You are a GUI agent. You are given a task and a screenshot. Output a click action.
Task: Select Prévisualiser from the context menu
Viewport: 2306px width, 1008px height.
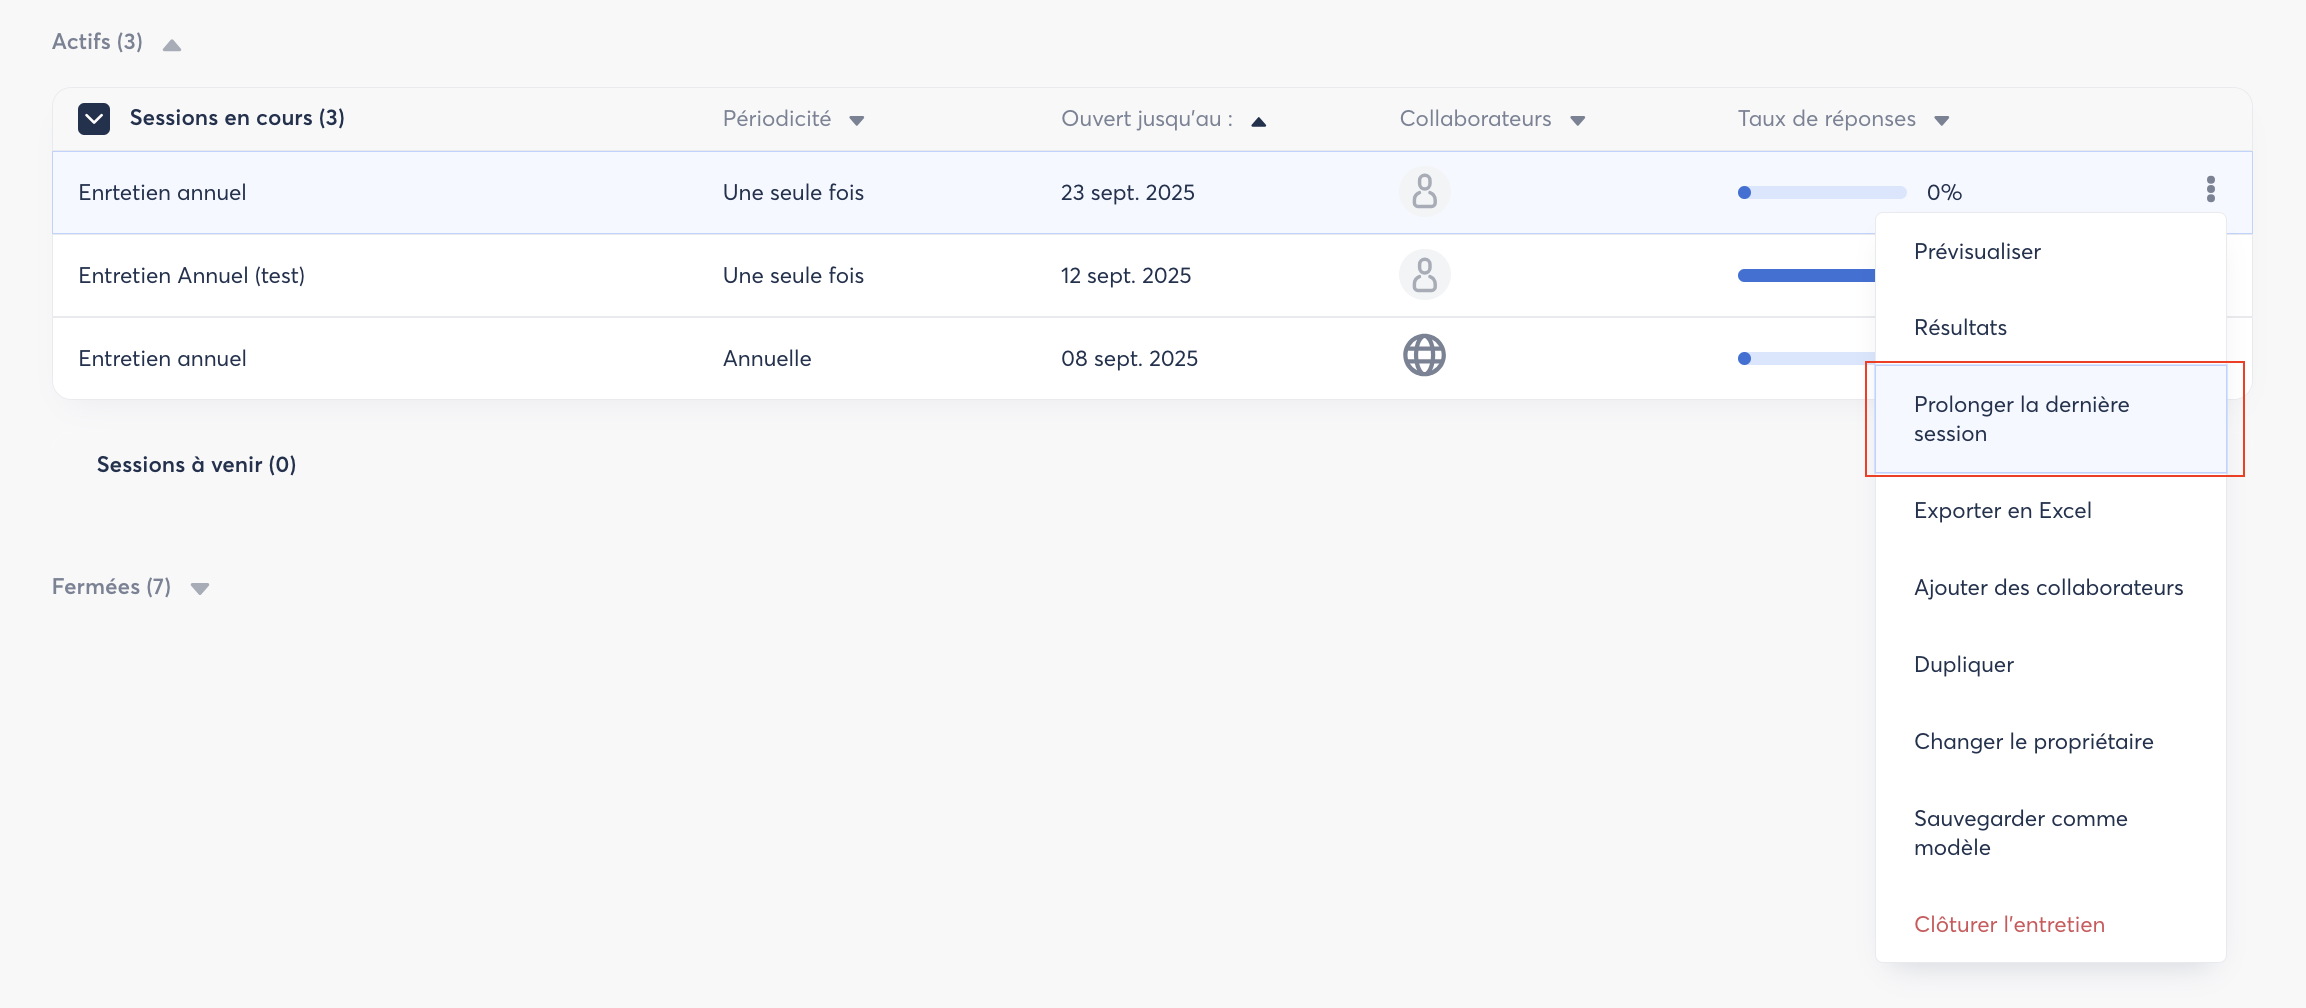[x=1977, y=252]
